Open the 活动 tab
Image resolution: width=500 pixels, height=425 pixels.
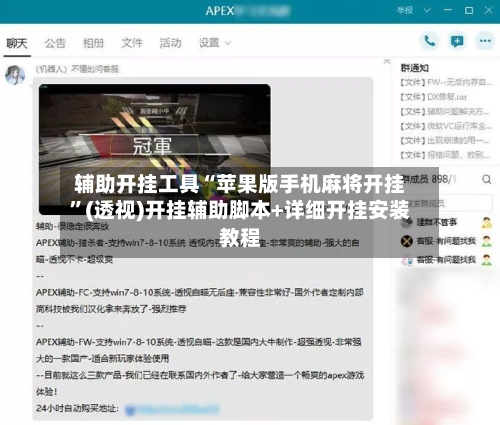point(170,43)
